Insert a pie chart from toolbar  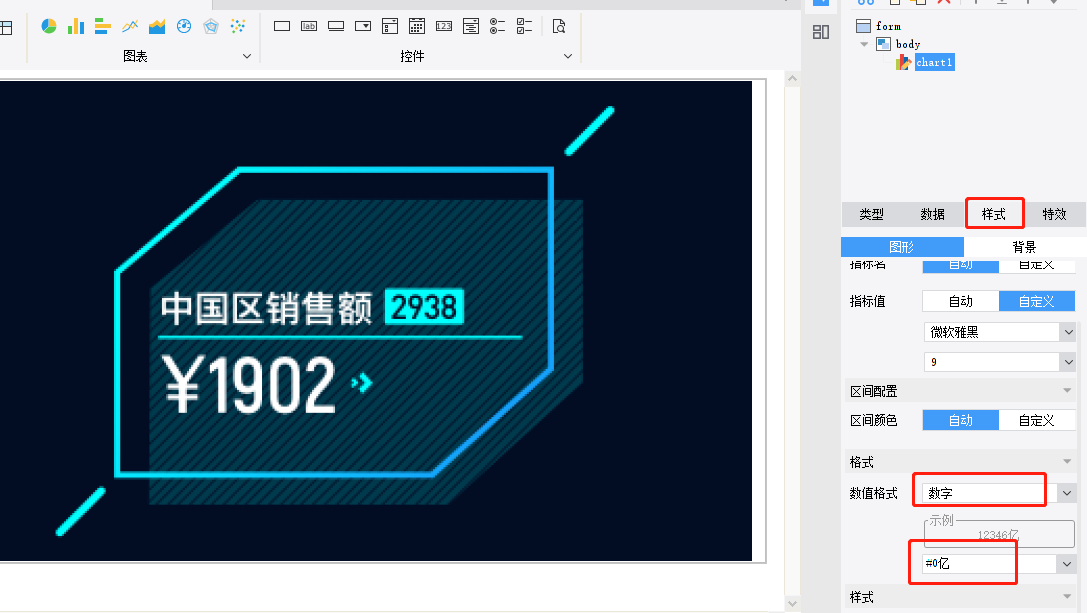(x=49, y=26)
